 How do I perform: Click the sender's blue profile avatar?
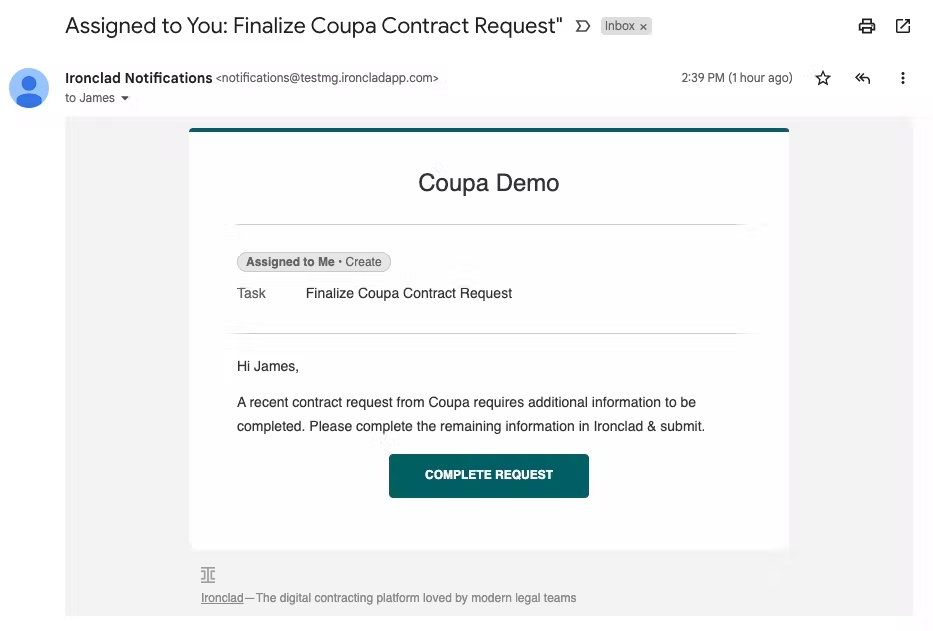coord(29,88)
